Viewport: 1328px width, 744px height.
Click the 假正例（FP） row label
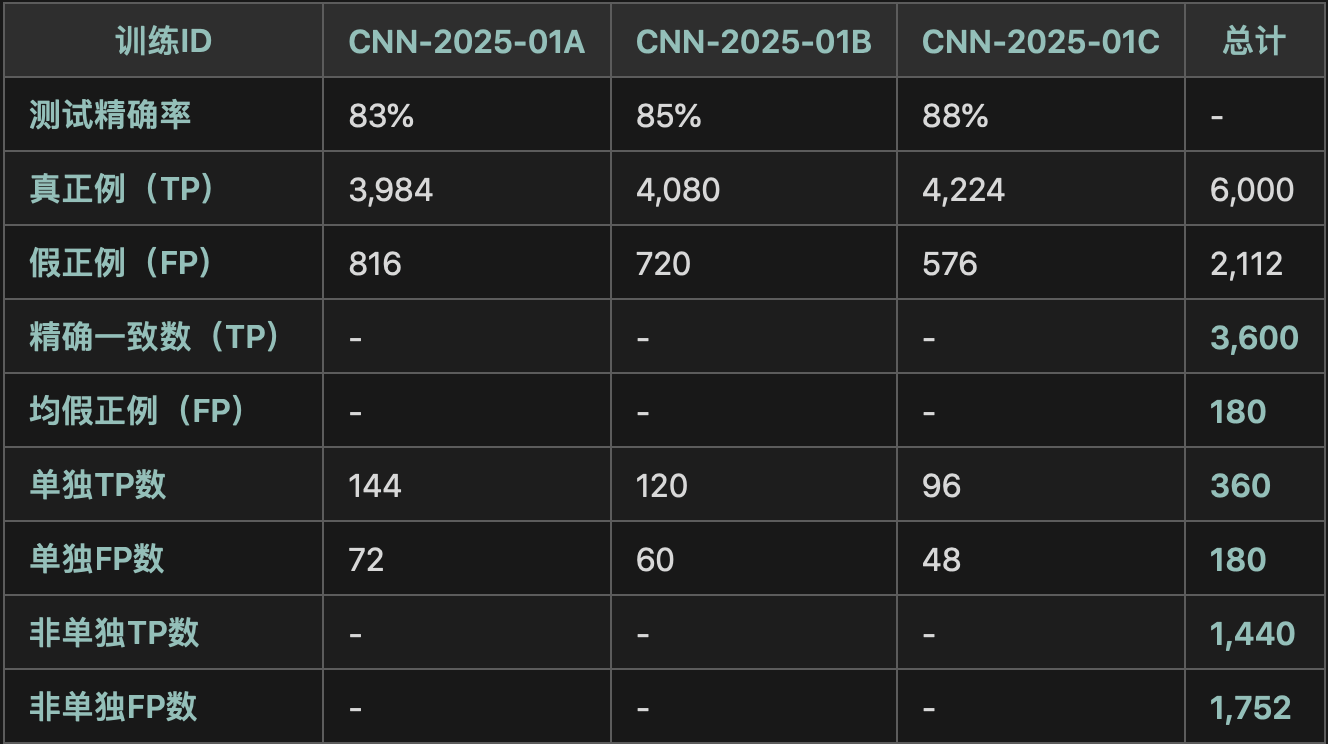pyautogui.click(x=124, y=263)
